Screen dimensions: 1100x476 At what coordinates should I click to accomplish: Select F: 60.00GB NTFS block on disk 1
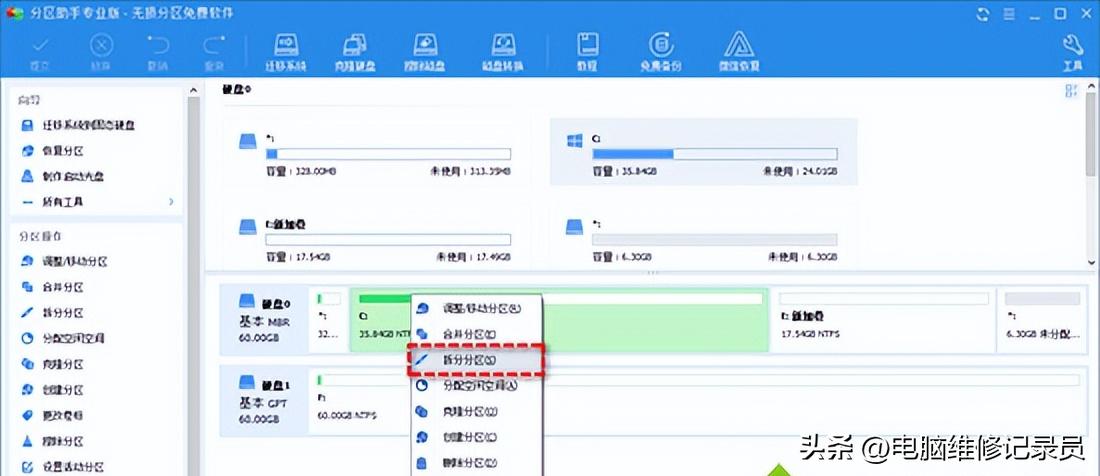point(698,401)
